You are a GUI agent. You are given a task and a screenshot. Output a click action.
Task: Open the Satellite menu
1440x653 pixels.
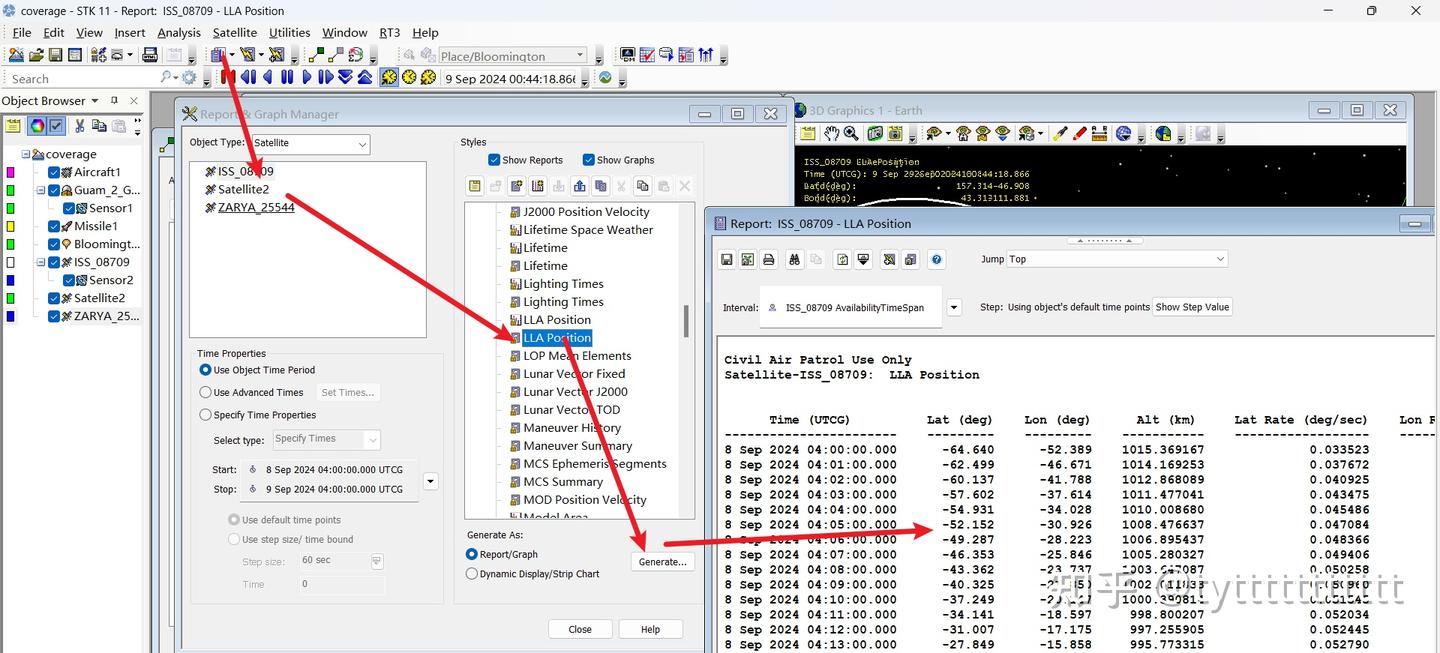coord(234,32)
